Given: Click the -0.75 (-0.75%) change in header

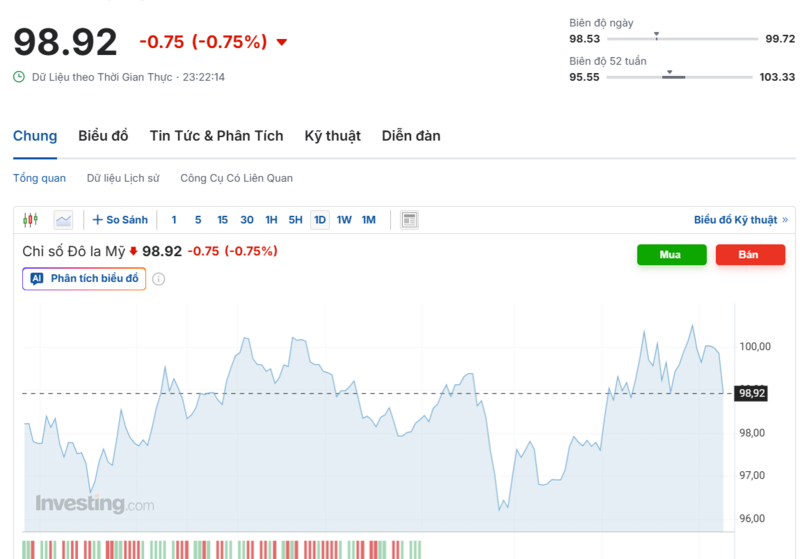Looking at the screenshot, I should pos(203,42).
